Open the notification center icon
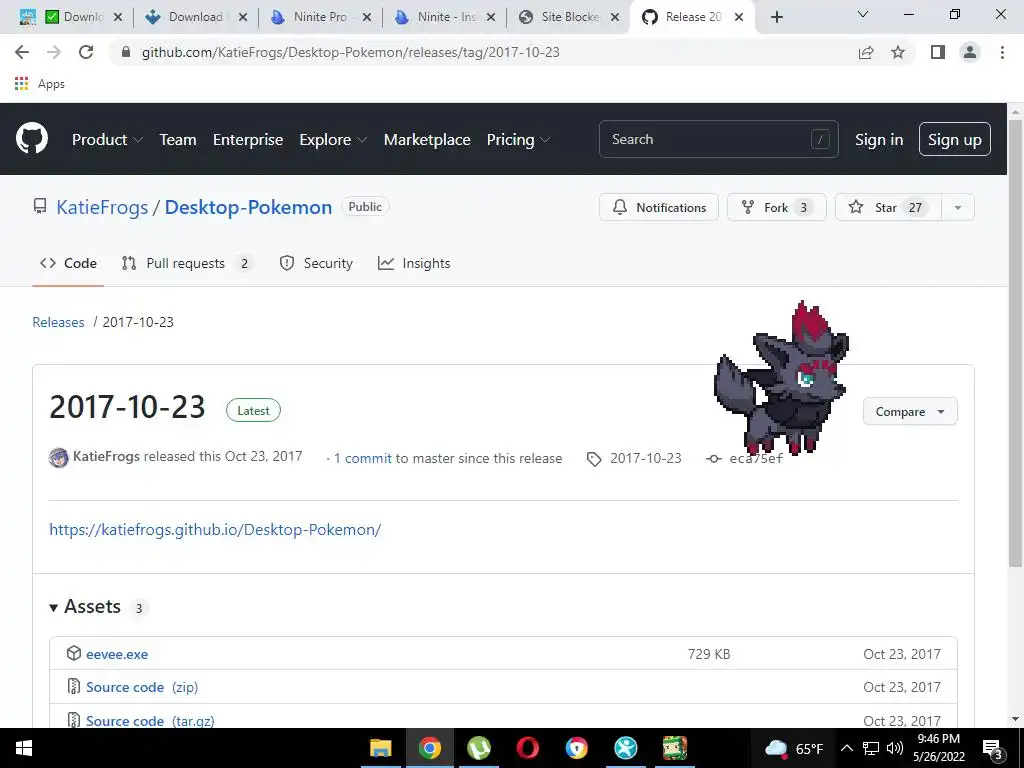The image size is (1024, 768). (992, 749)
